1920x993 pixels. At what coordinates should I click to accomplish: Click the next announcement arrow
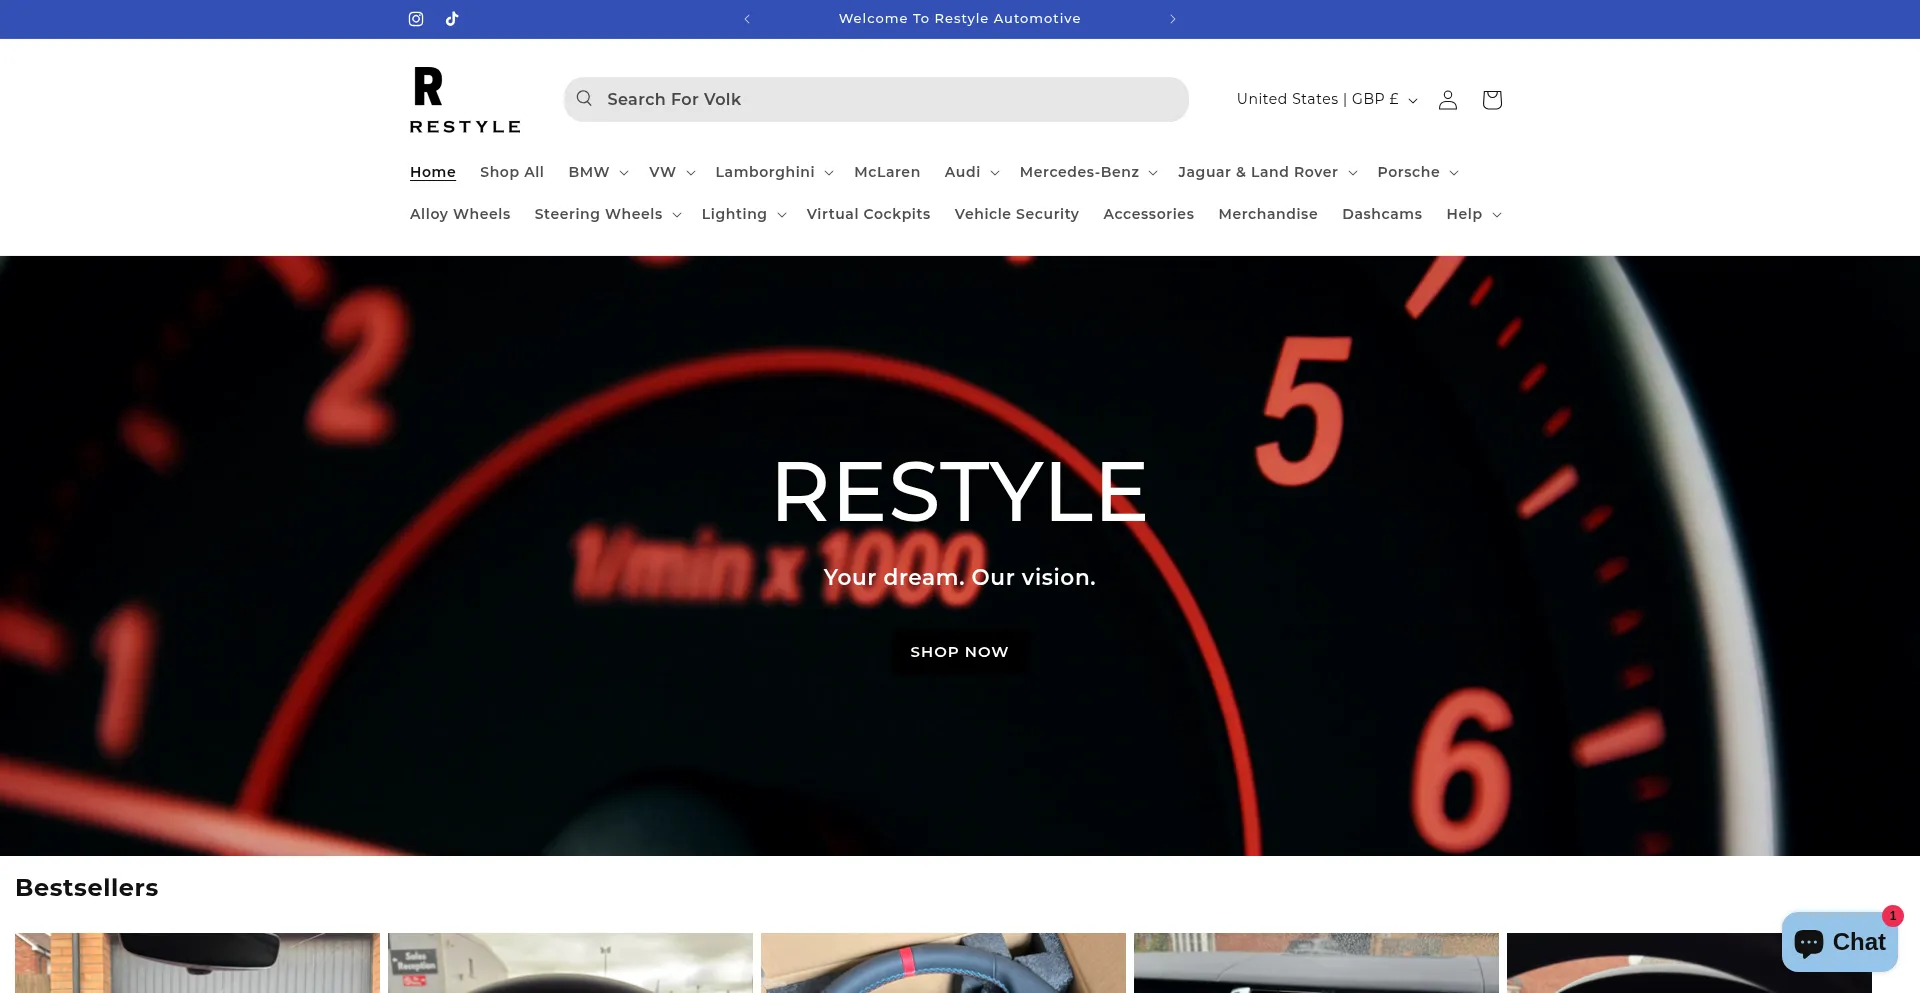[x=1172, y=18]
